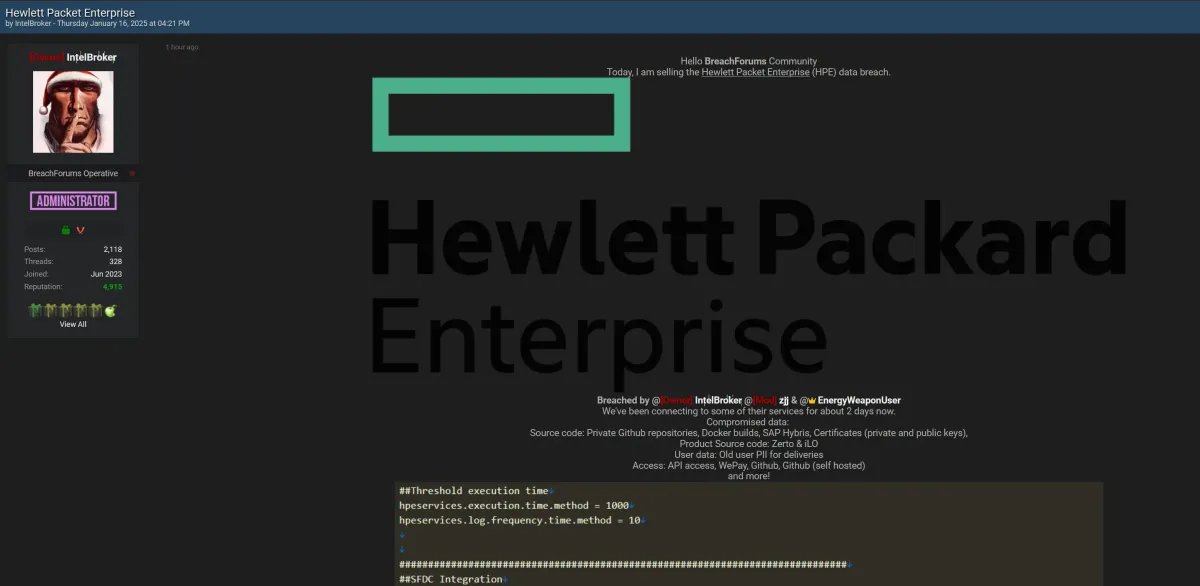Click the green padlock icon under Administrator badge
The width and height of the screenshot is (1200, 586).
tap(66, 229)
